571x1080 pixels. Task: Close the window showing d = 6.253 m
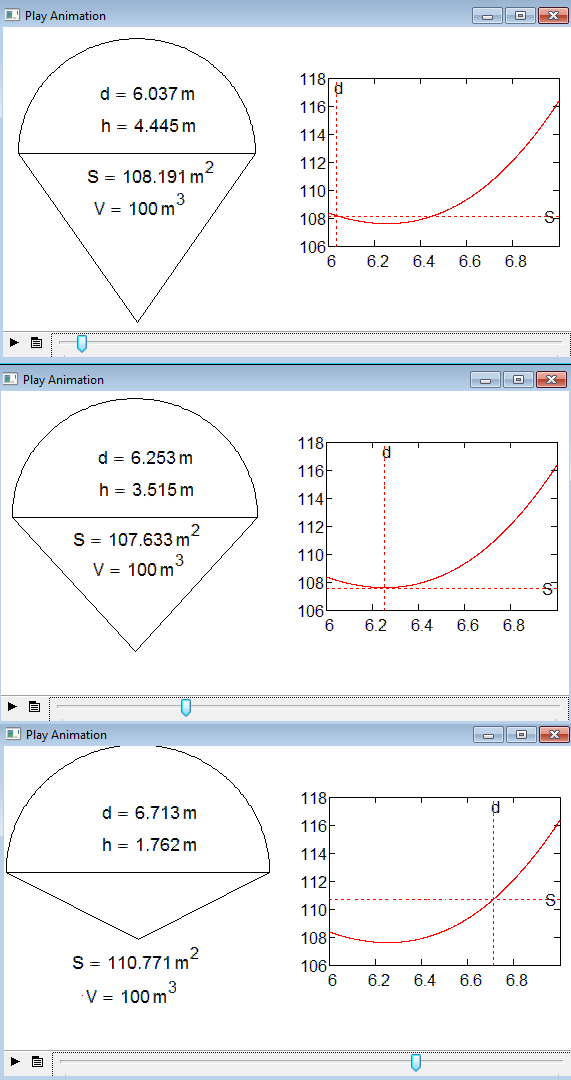(552, 380)
